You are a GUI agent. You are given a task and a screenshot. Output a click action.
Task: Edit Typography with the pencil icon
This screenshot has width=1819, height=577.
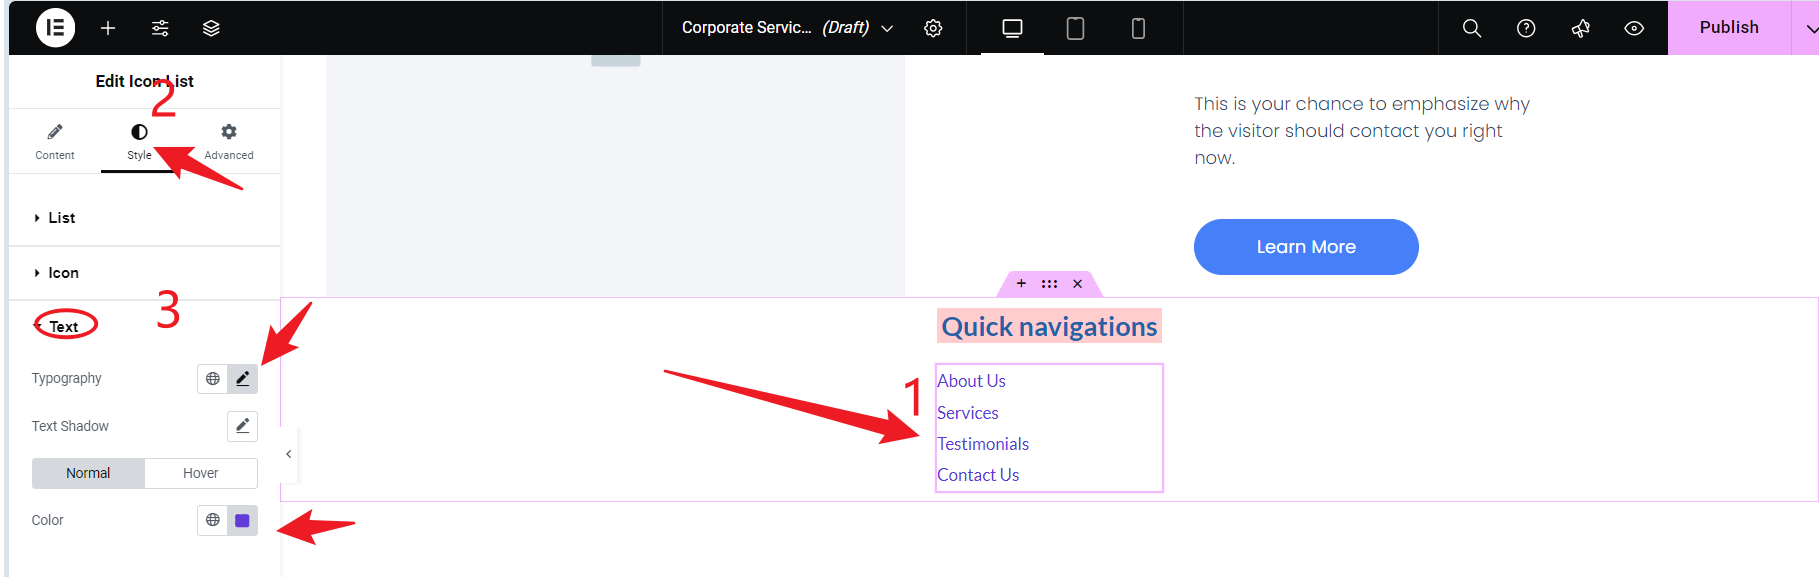(x=242, y=379)
